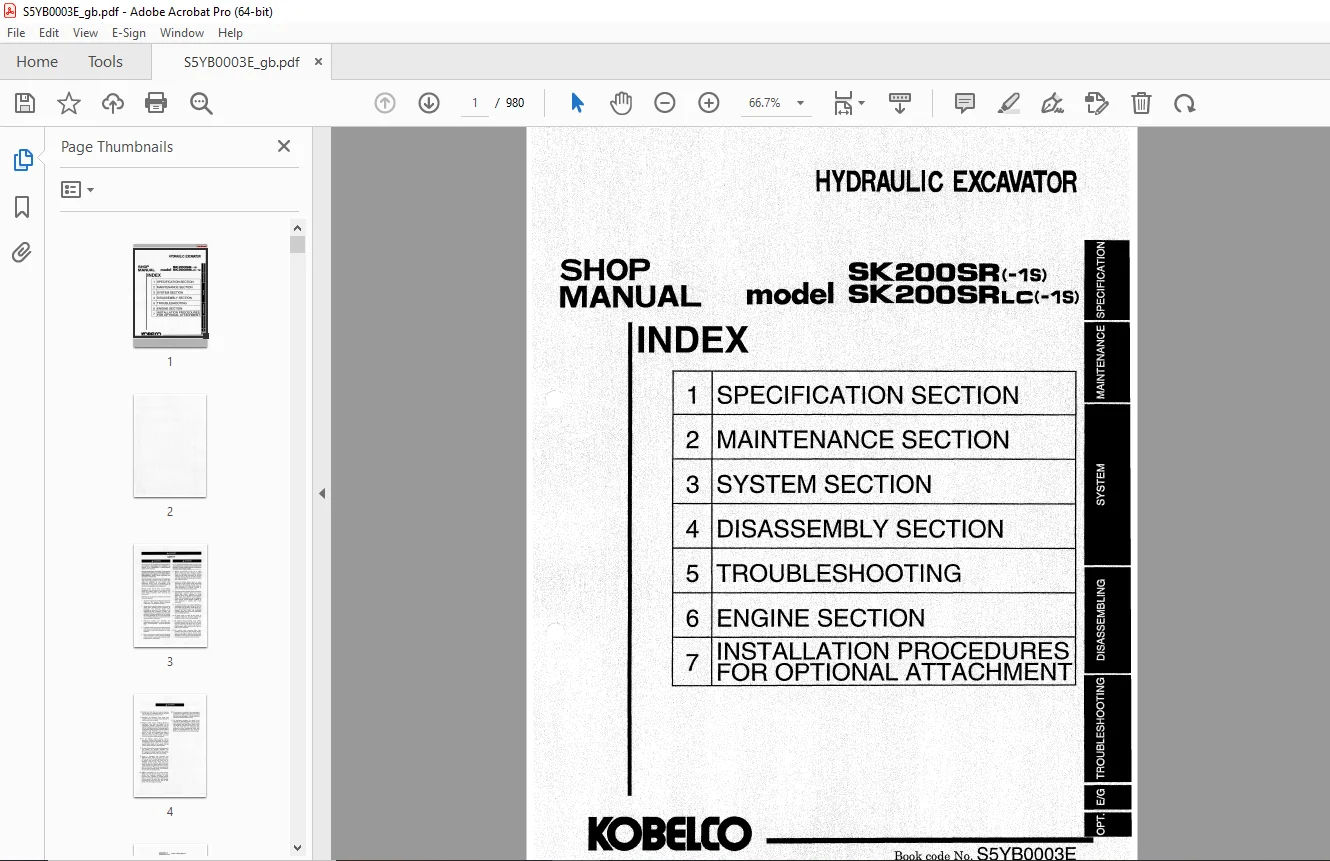Image resolution: width=1330 pixels, height=861 pixels.
Task: Zoom in with the plus circle icon
Action: (709, 103)
